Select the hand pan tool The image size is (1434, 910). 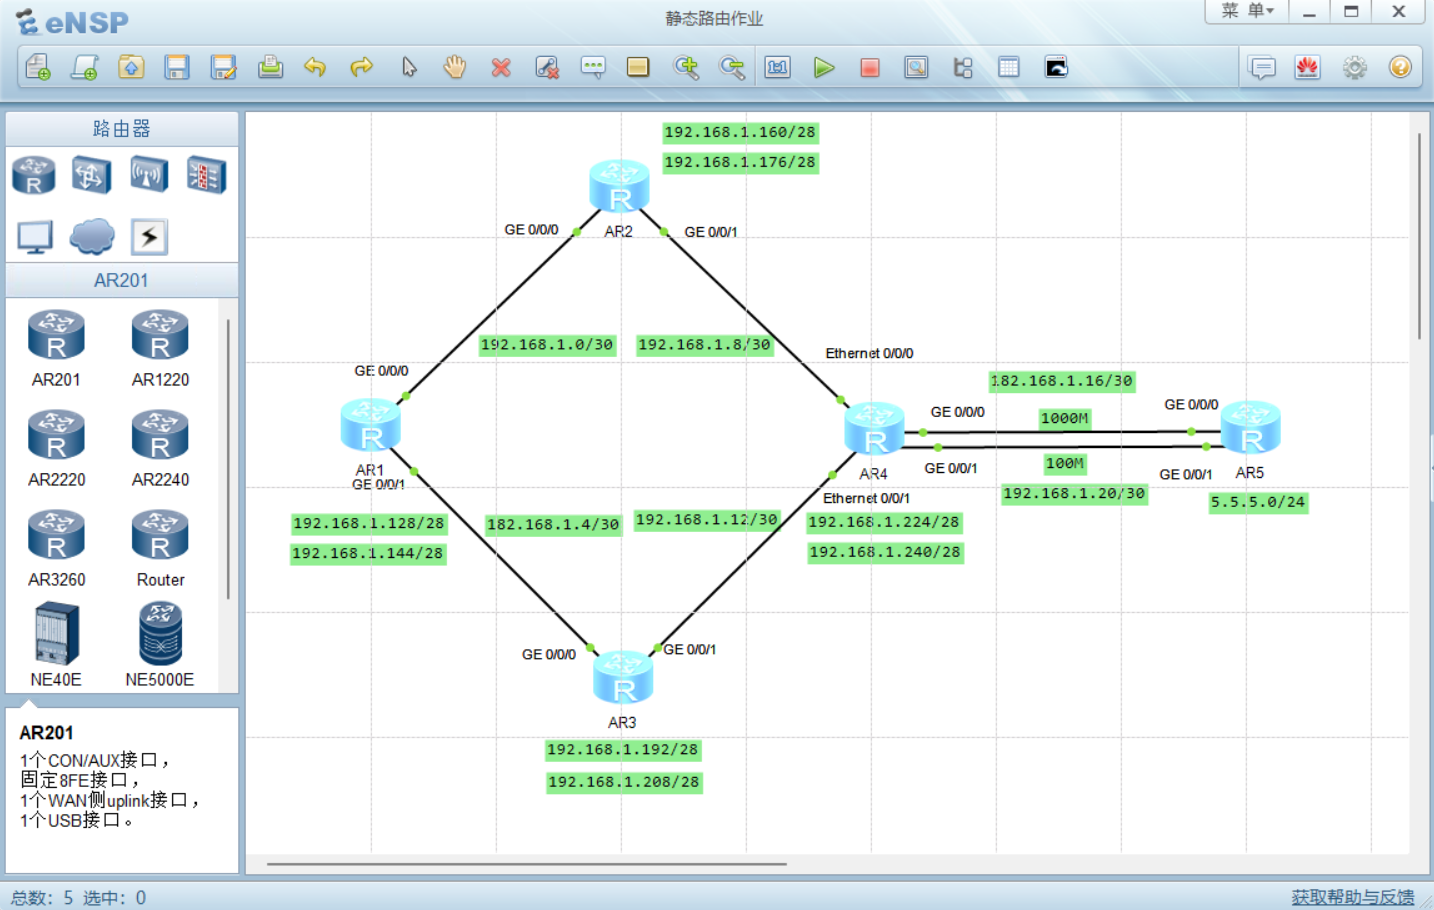tap(455, 67)
